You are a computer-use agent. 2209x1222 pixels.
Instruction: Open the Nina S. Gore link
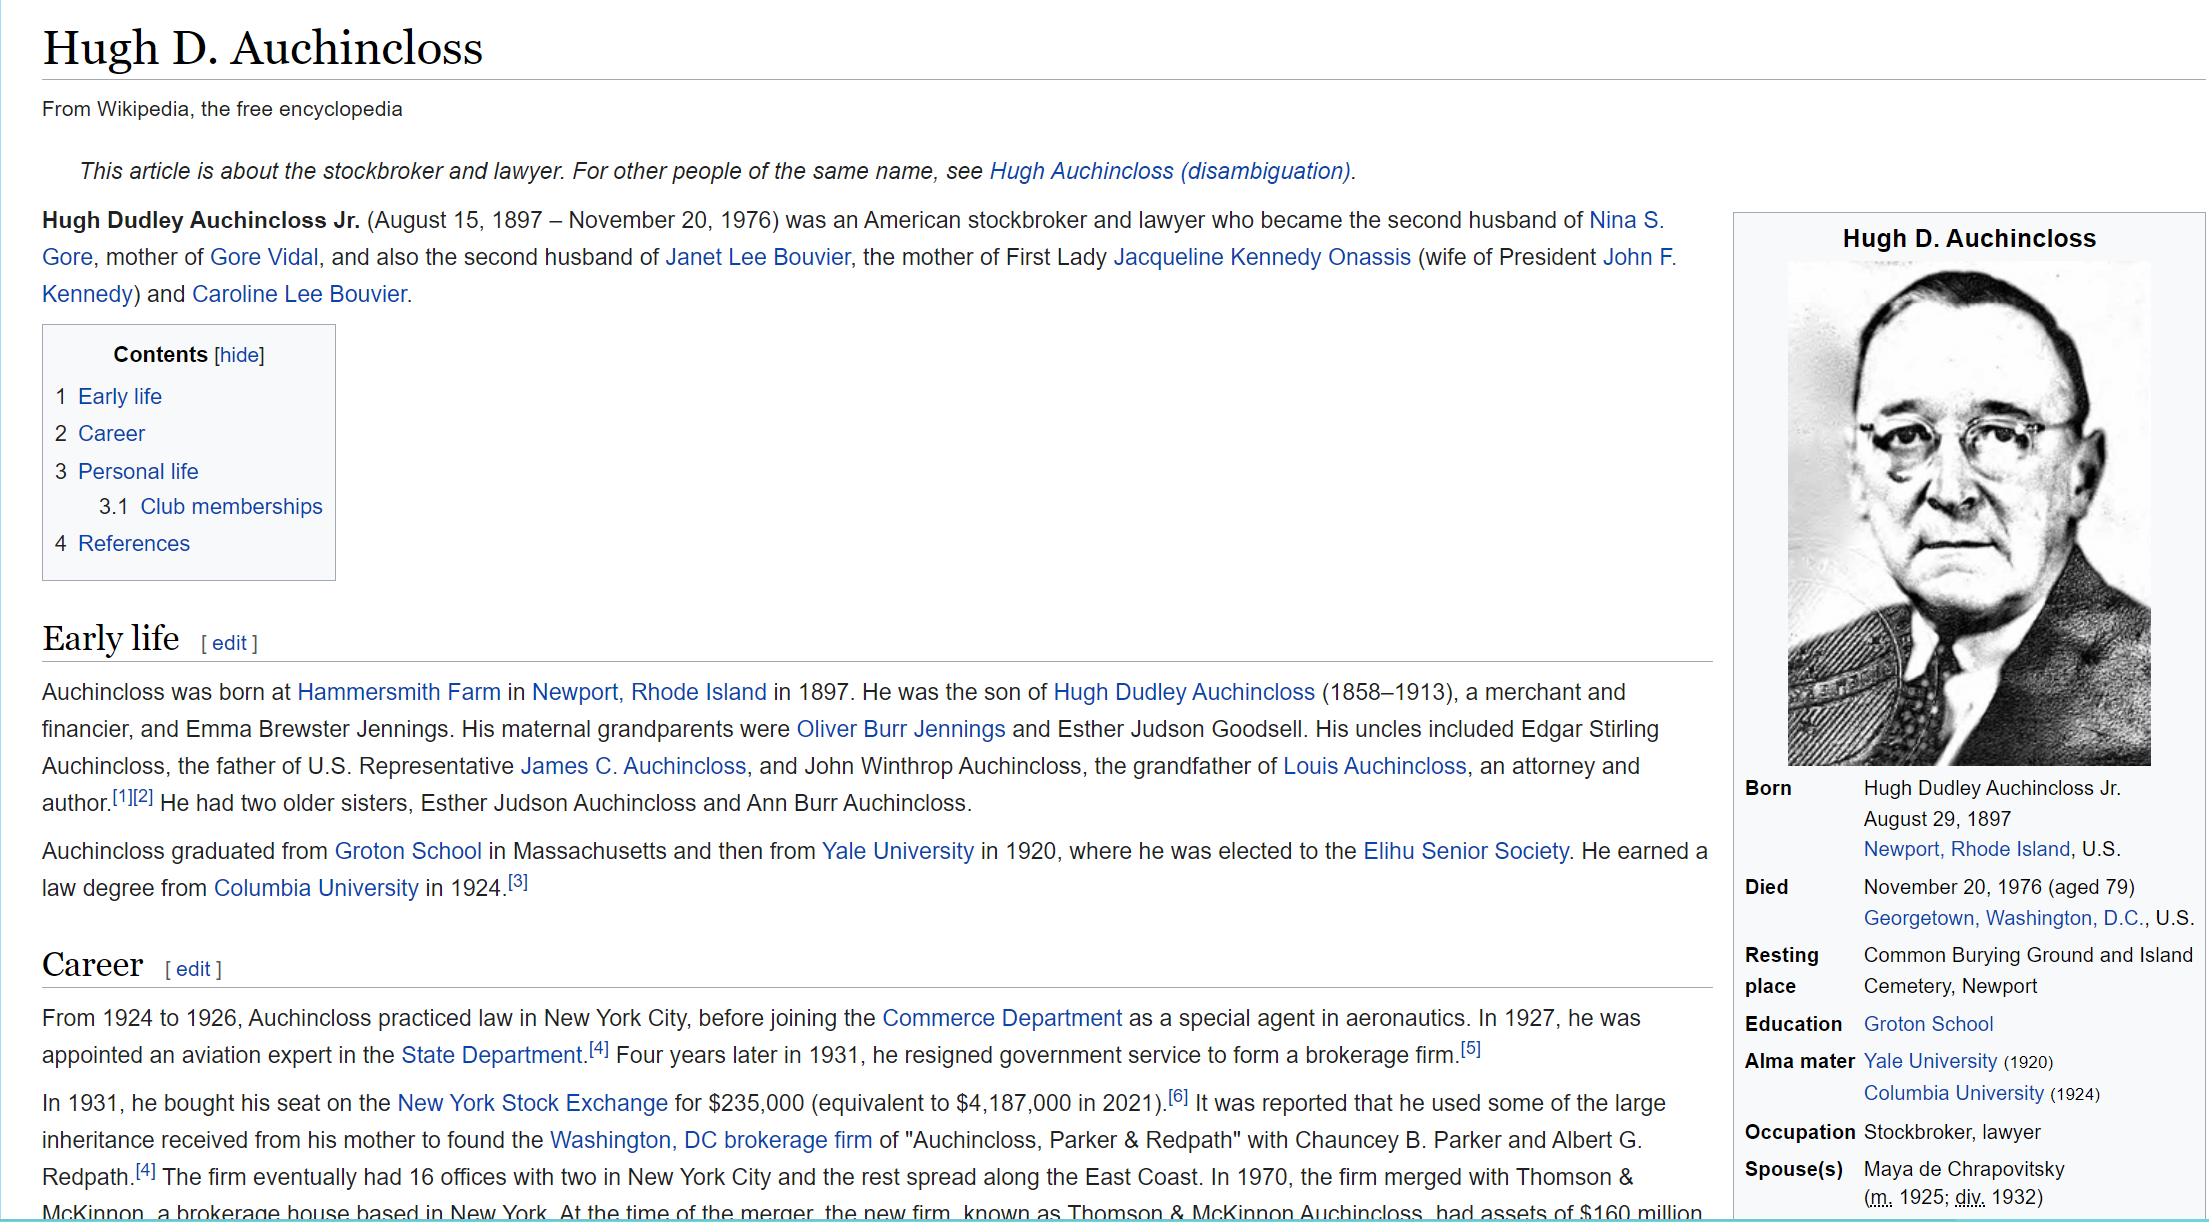pos(1626,220)
